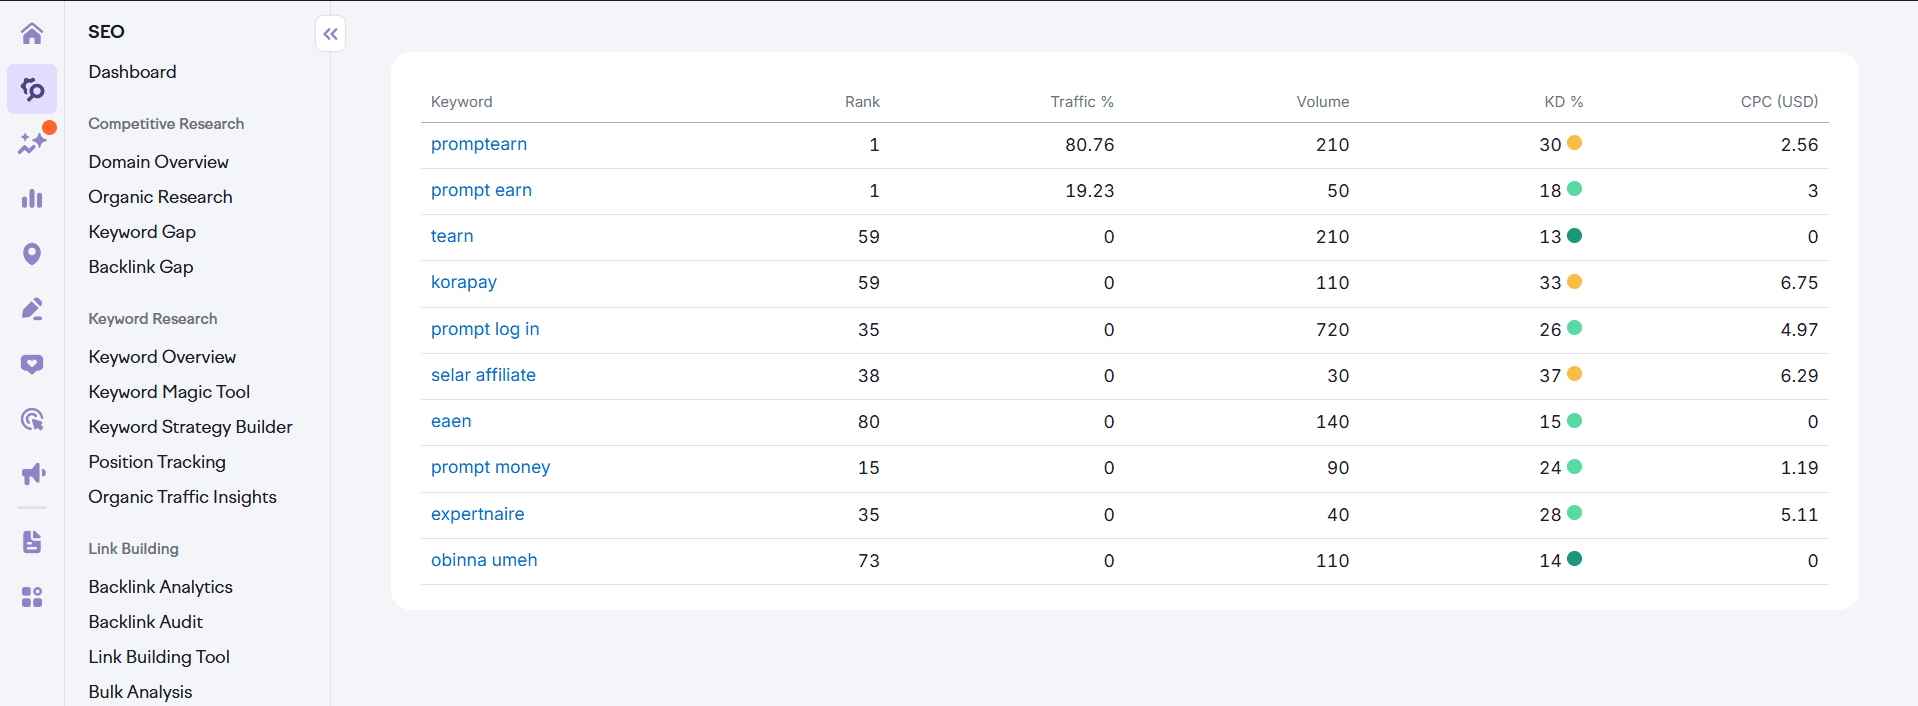
Task: Open Keyword Gap tool
Action: [x=142, y=232]
